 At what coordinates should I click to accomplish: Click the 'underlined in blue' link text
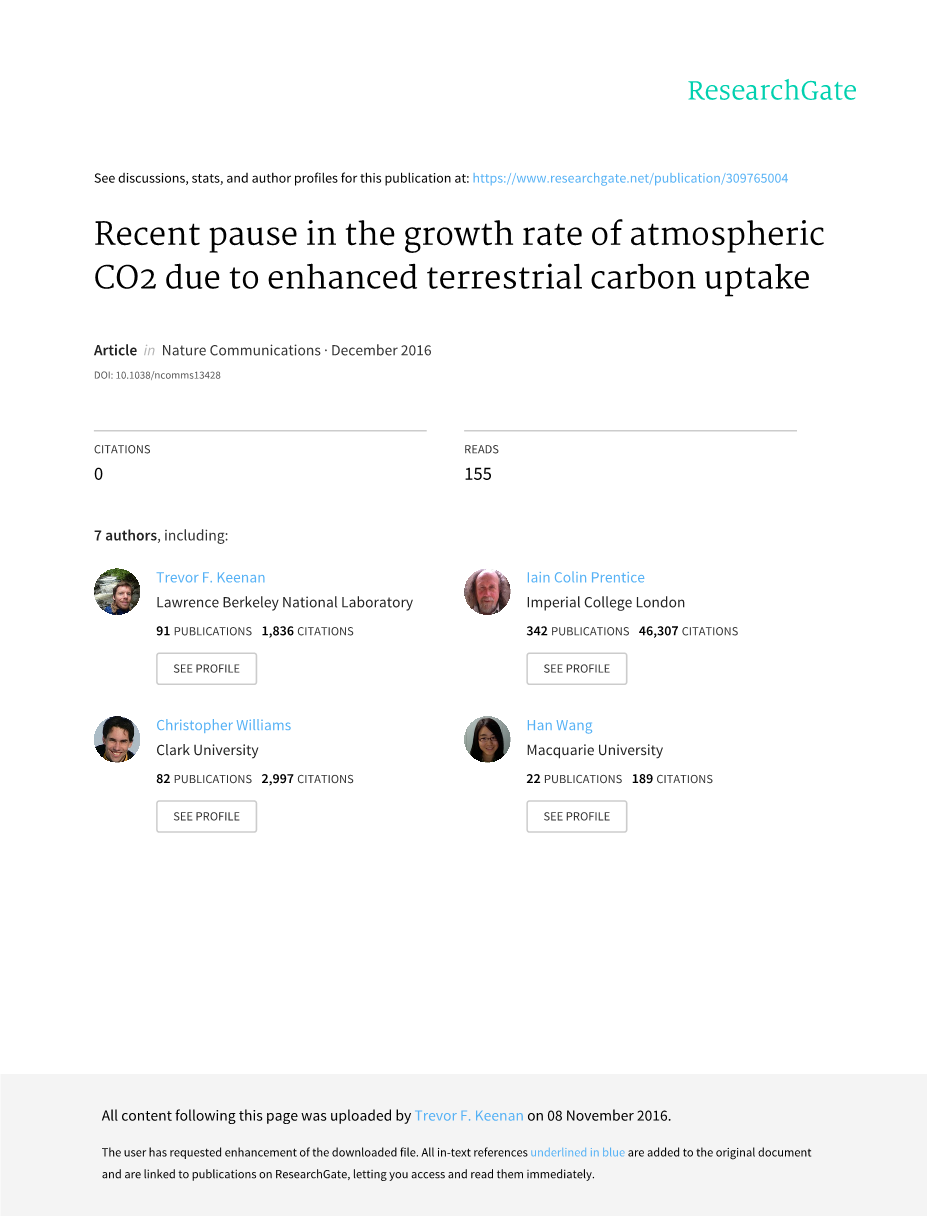point(577,1152)
